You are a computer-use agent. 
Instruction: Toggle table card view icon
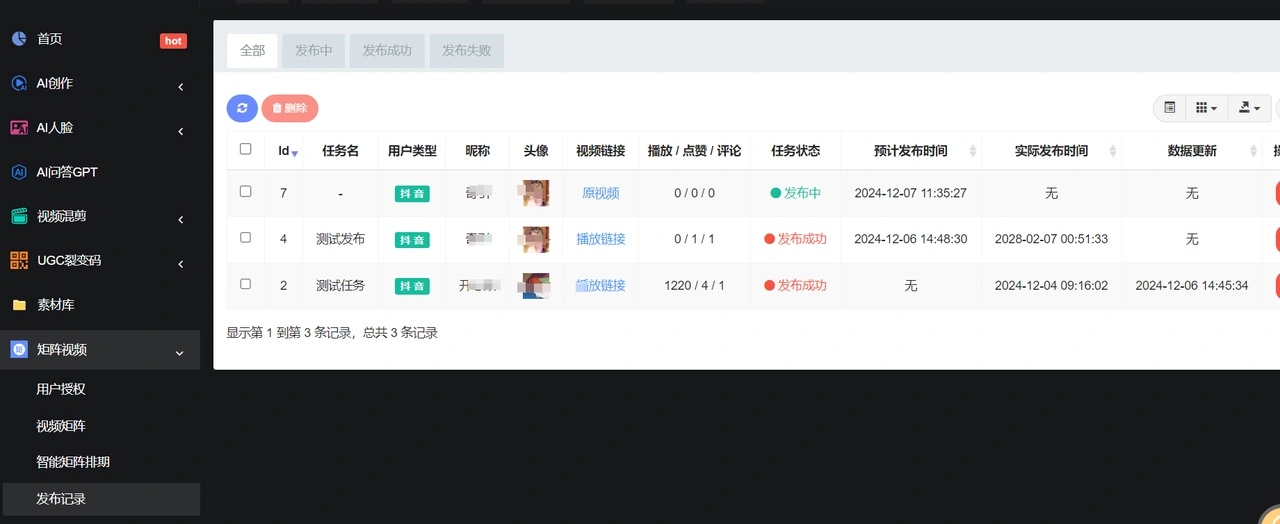click(x=1169, y=108)
